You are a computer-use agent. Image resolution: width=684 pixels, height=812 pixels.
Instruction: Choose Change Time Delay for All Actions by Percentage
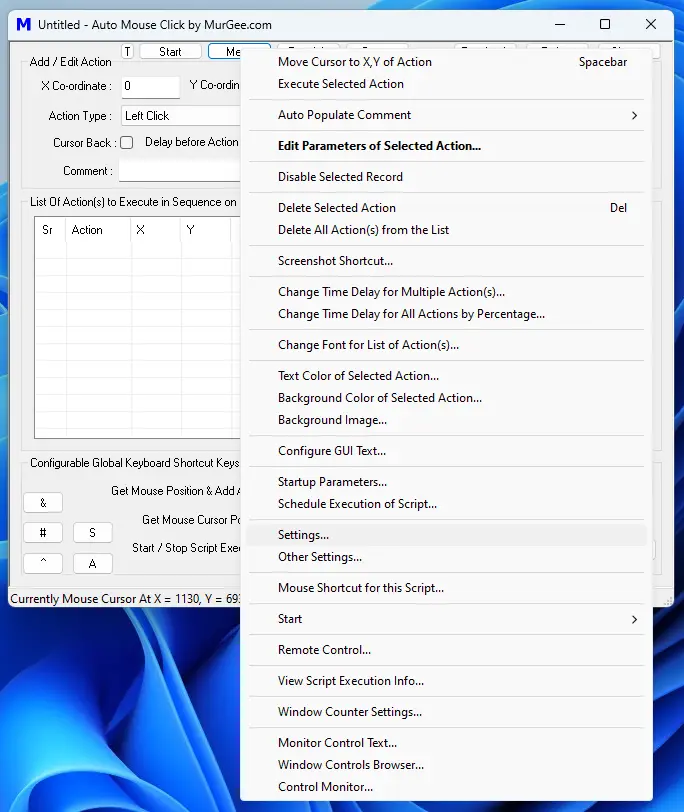point(446,314)
